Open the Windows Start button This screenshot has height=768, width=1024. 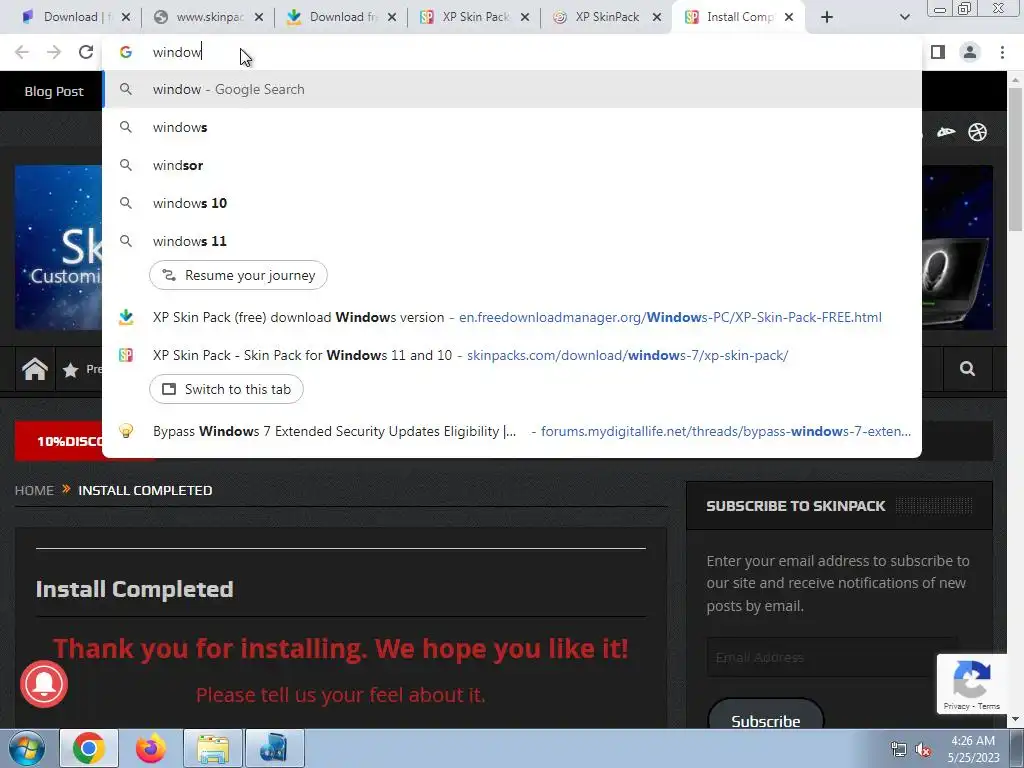tap(26, 749)
